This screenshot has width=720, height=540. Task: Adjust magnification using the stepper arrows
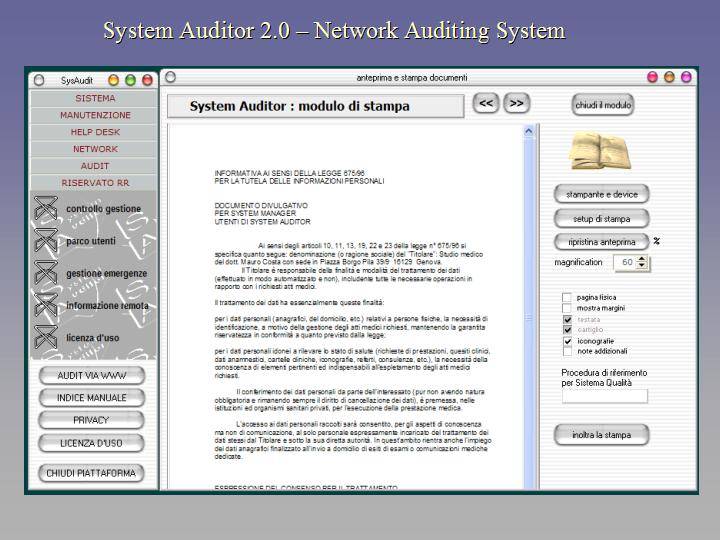click(643, 262)
